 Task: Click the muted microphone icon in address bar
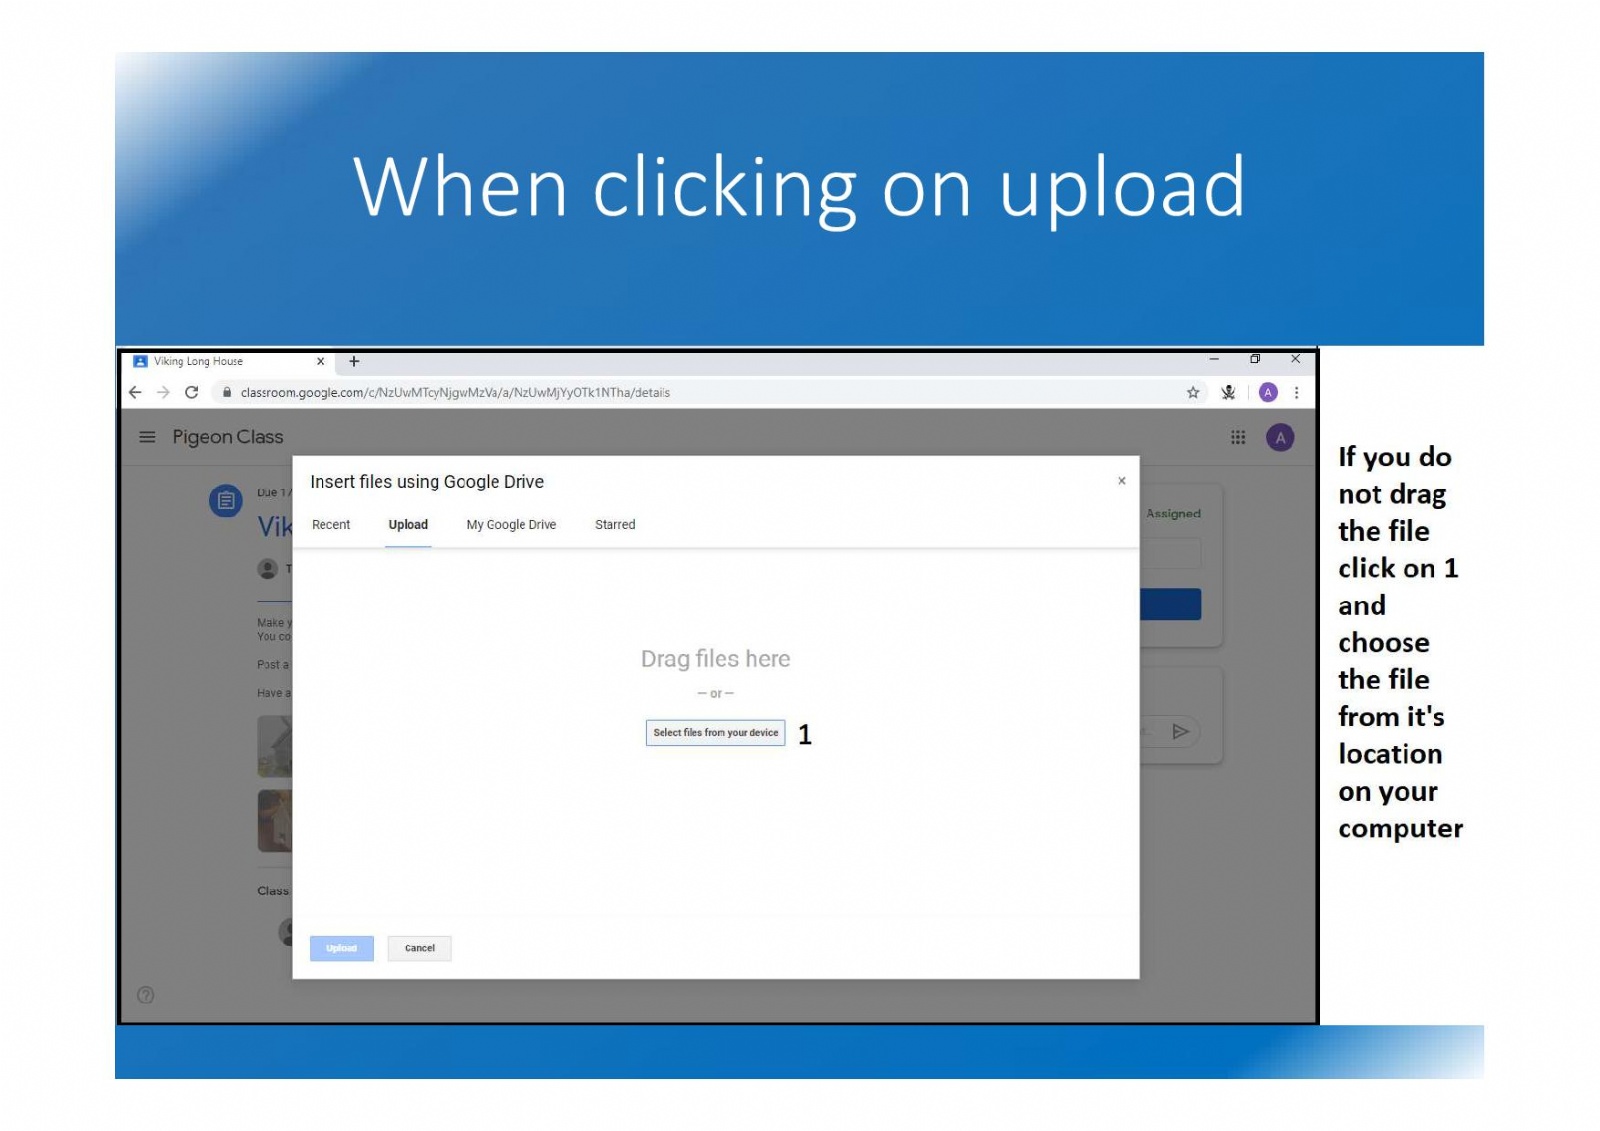coord(1228,392)
